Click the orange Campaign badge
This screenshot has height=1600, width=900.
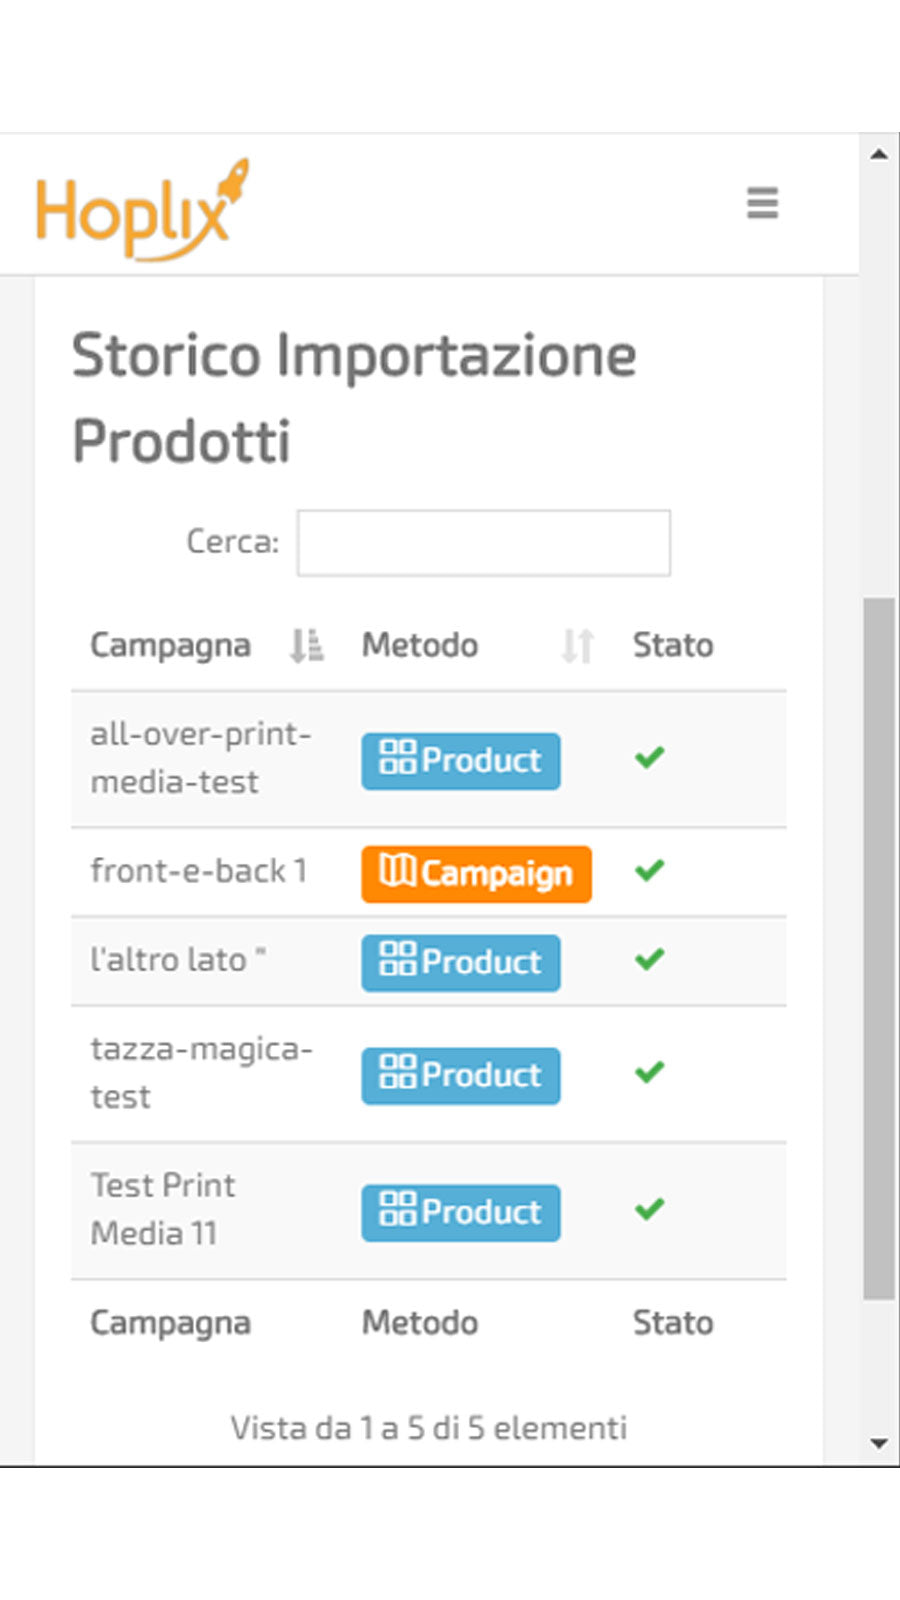(476, 874)
